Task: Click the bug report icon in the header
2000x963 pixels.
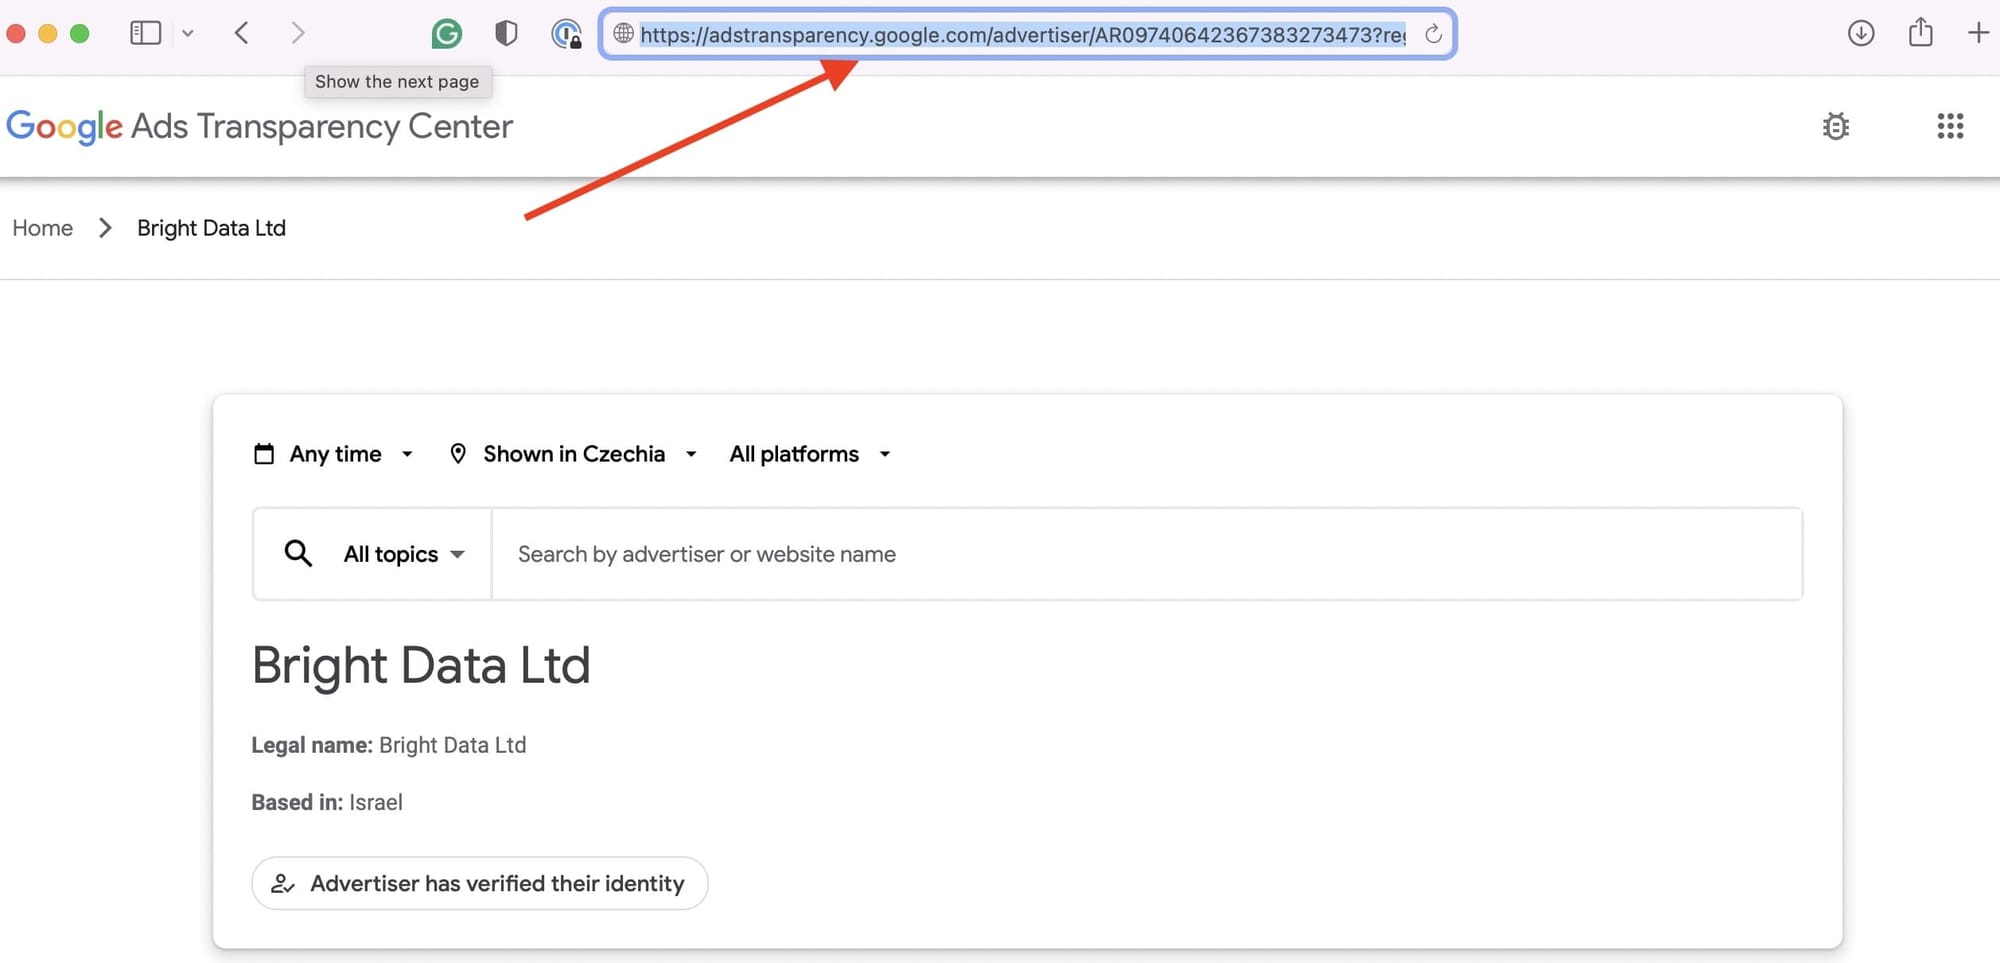Action: point(1836,126)
